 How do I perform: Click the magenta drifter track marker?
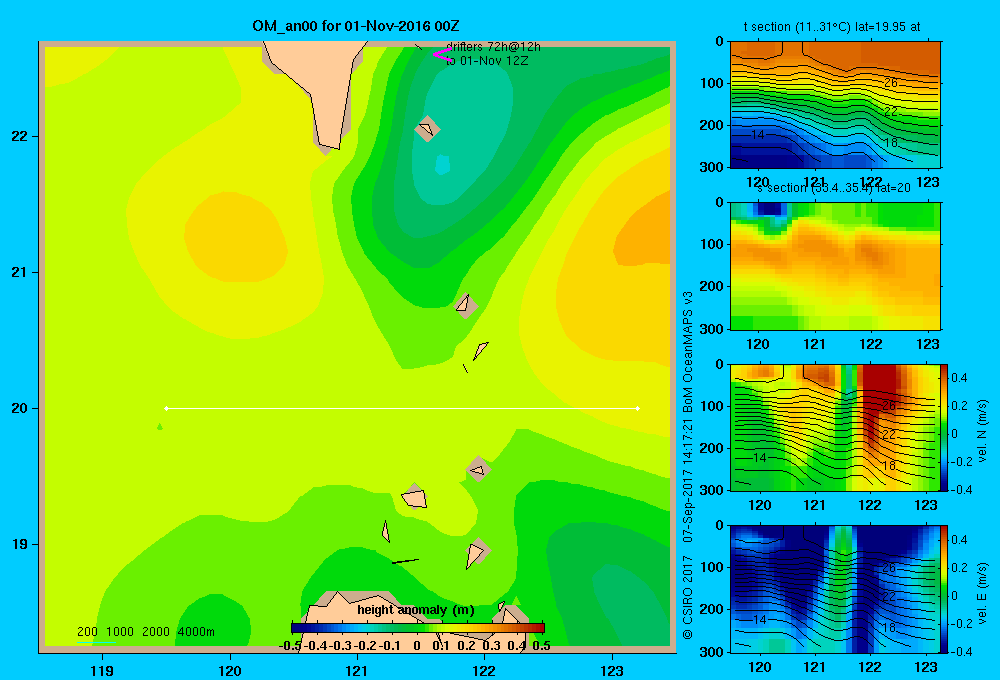pos(442,54)
